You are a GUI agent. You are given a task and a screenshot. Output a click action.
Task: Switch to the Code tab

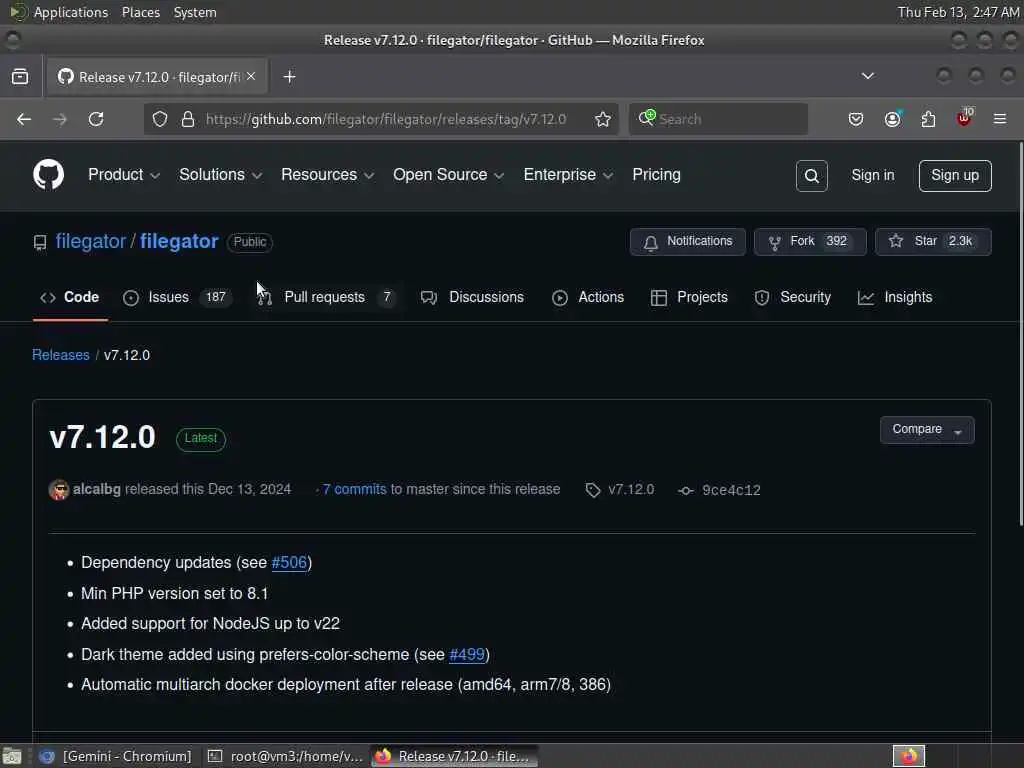pyautogui.click(x=70, y=297)
